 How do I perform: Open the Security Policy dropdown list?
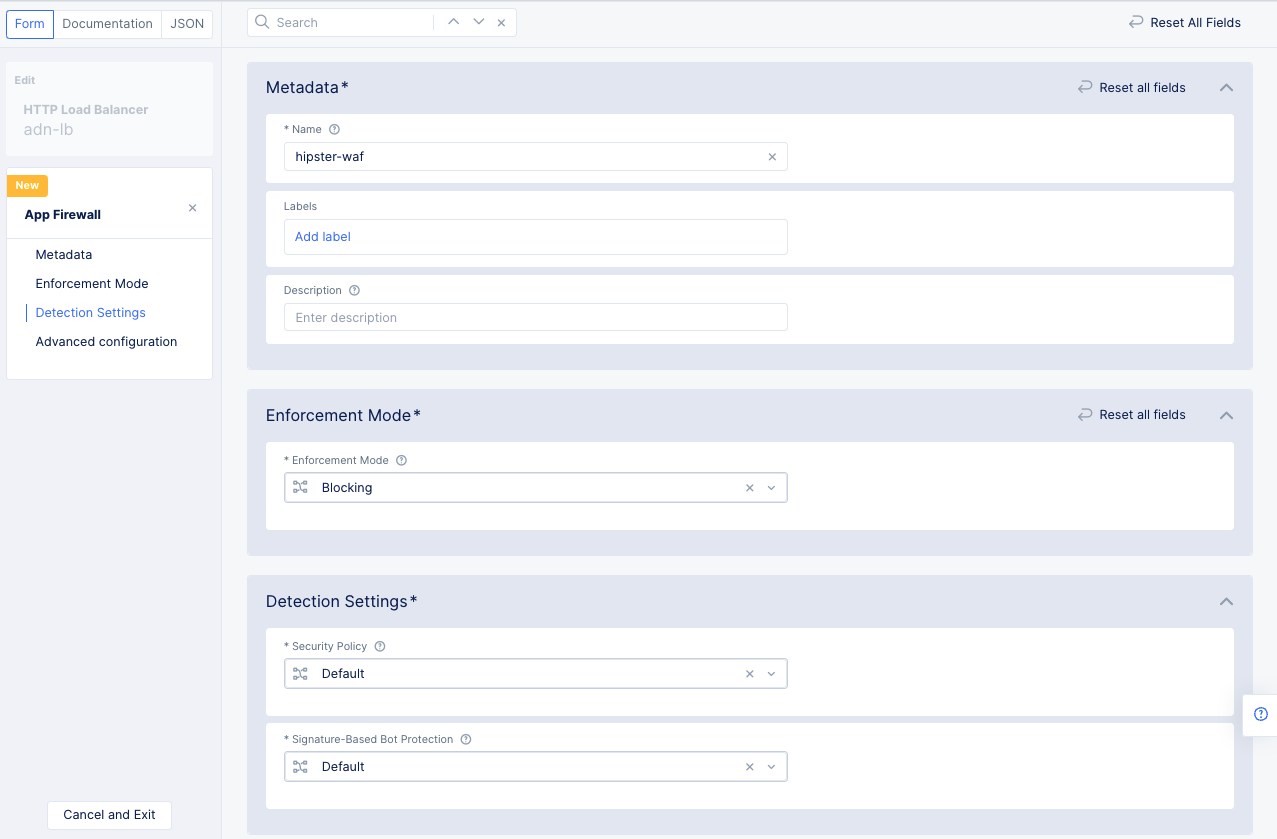pyautogui.click(x=771, y=673)
